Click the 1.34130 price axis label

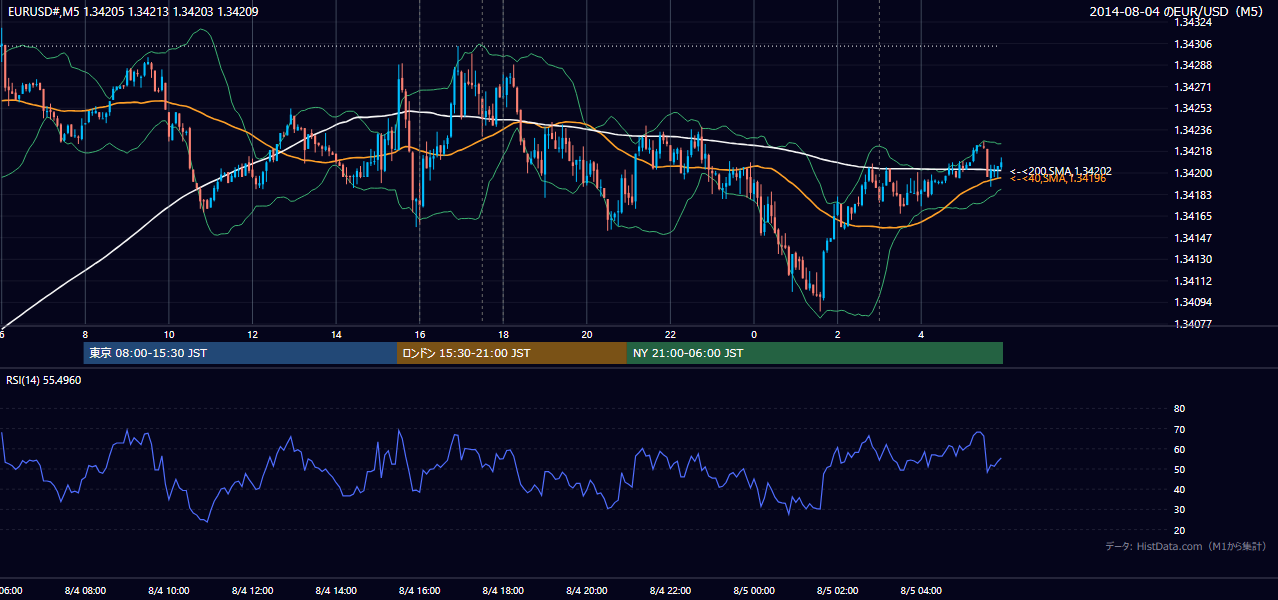1193,259
